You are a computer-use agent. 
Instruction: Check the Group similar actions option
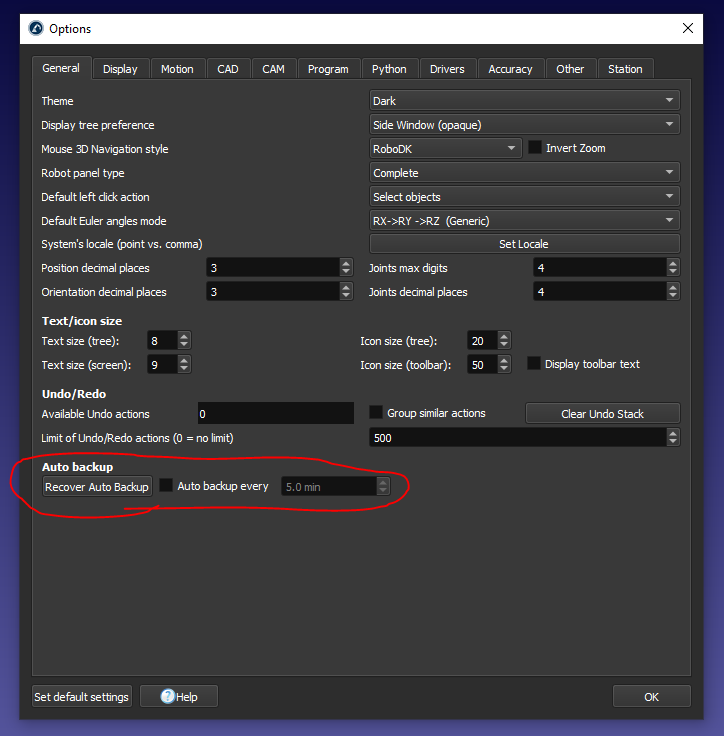pyautogui.click(x=377, y=413)
